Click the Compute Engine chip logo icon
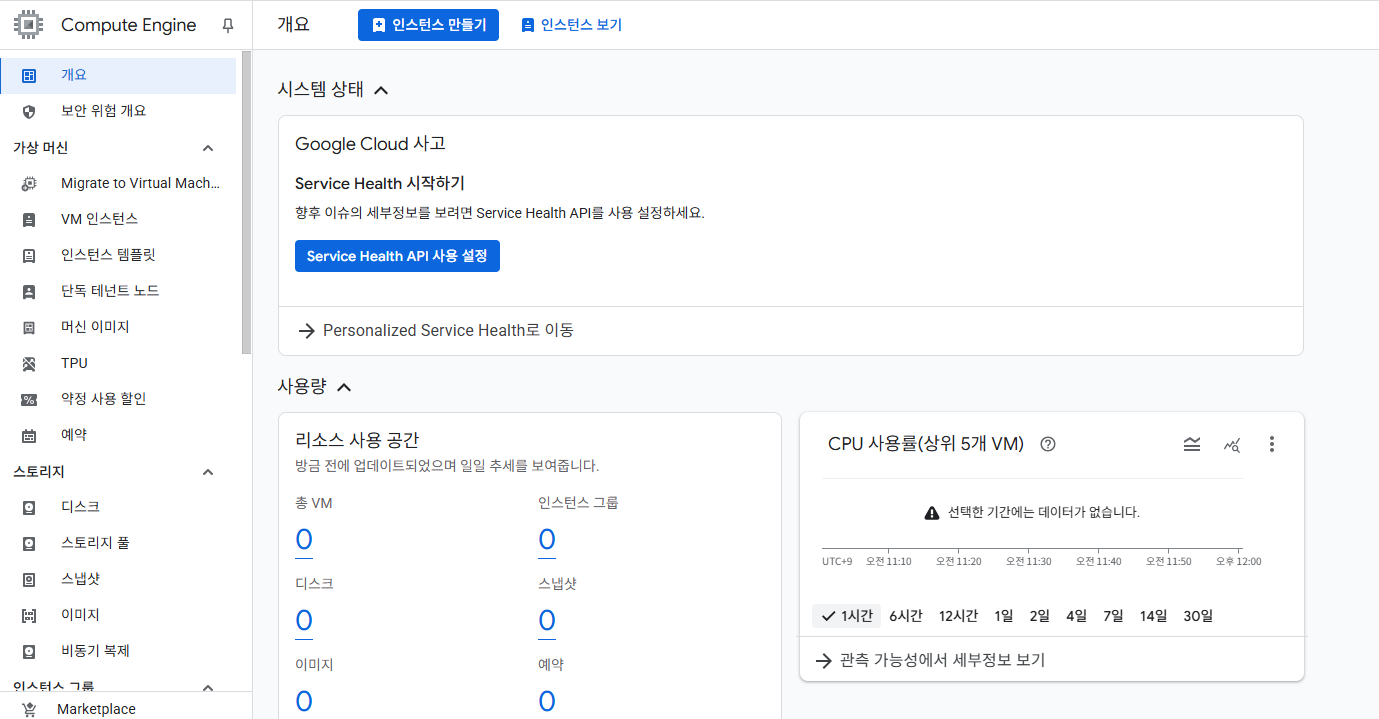Image resolution: width=1379 pixels, height=719 pixels. coord(29,25)
